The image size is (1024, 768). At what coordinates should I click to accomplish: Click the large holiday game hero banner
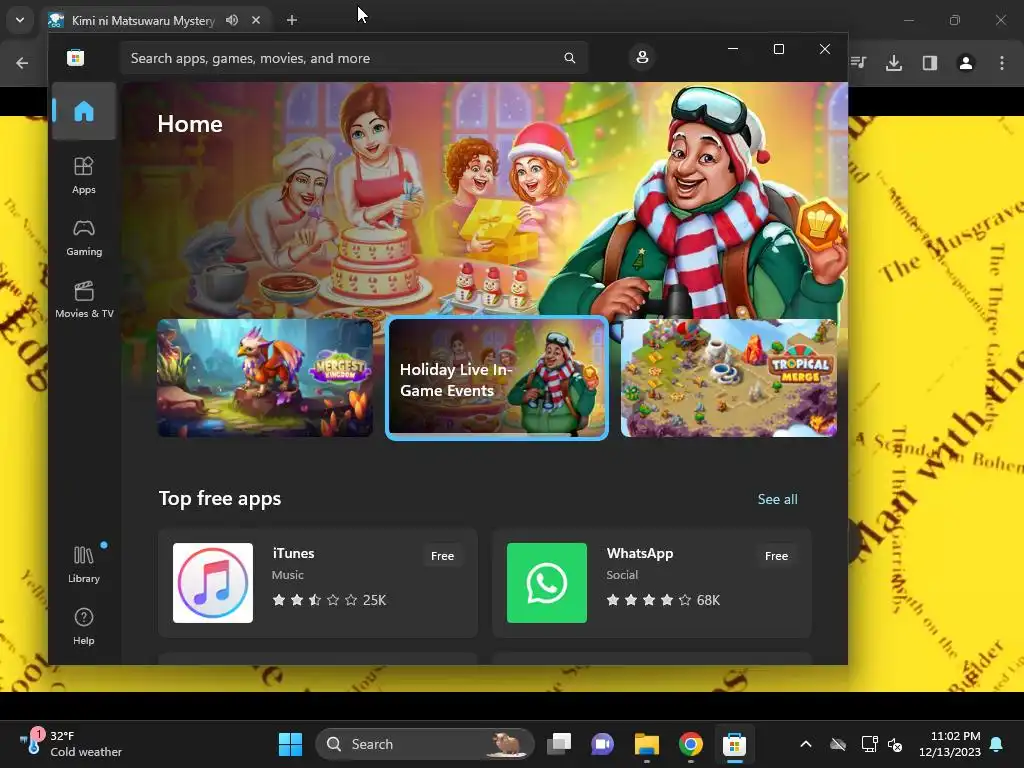coord(485,199)
